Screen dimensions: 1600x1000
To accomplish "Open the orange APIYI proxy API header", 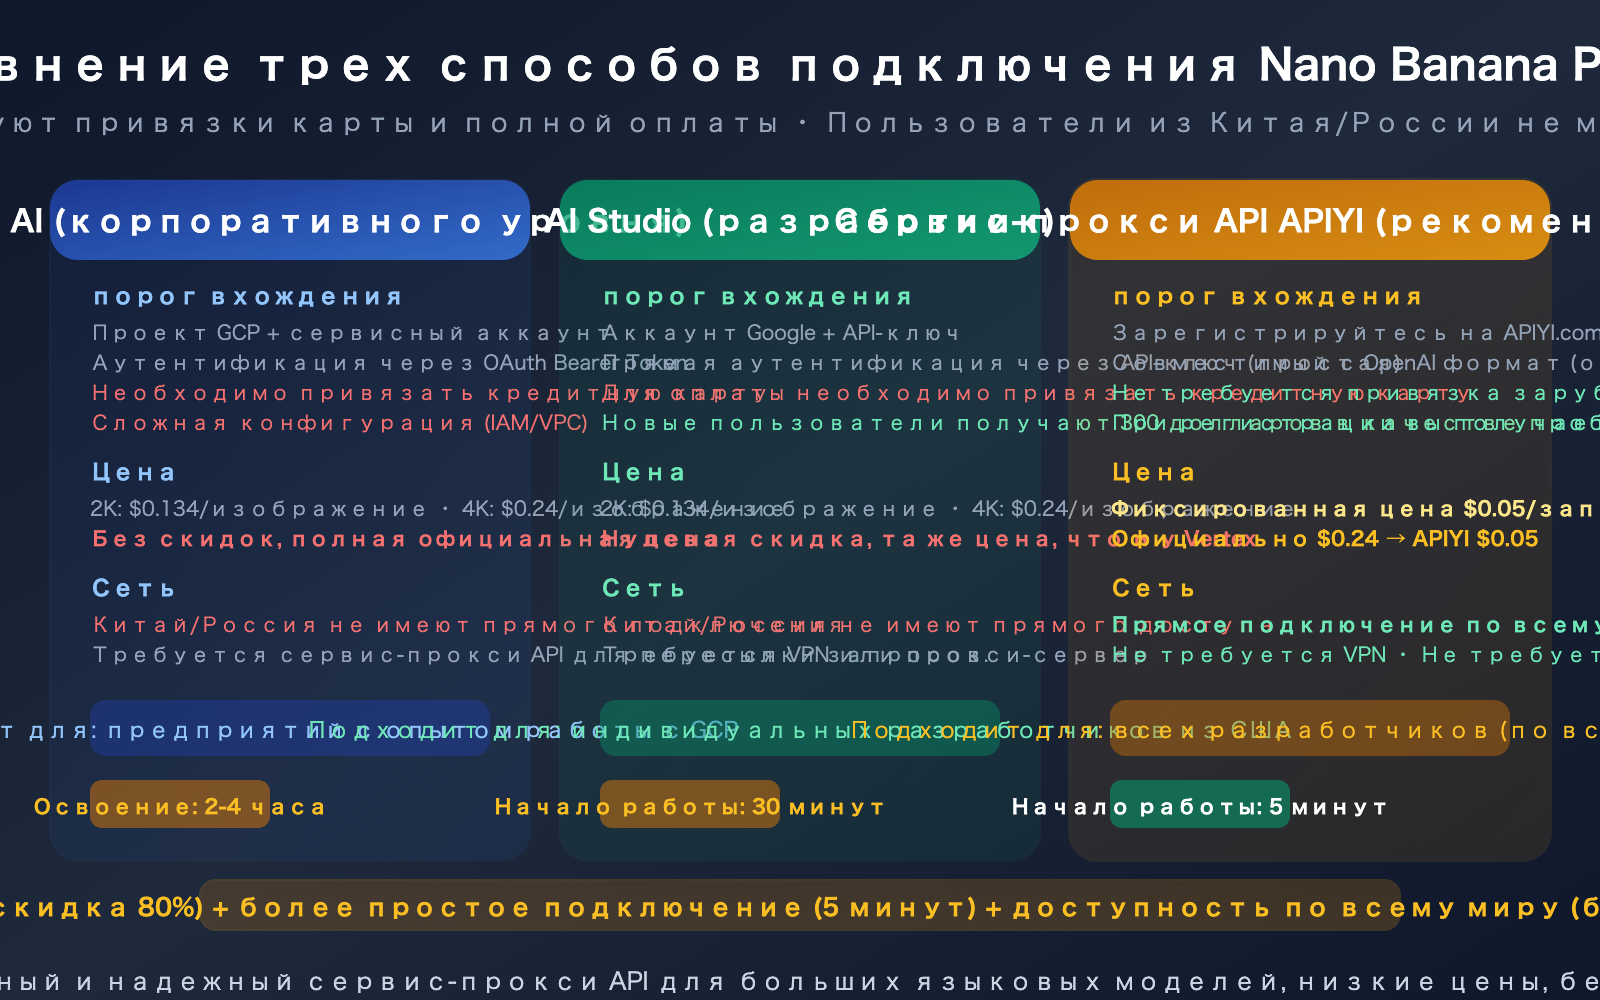I will click(x=1310, y=220).
